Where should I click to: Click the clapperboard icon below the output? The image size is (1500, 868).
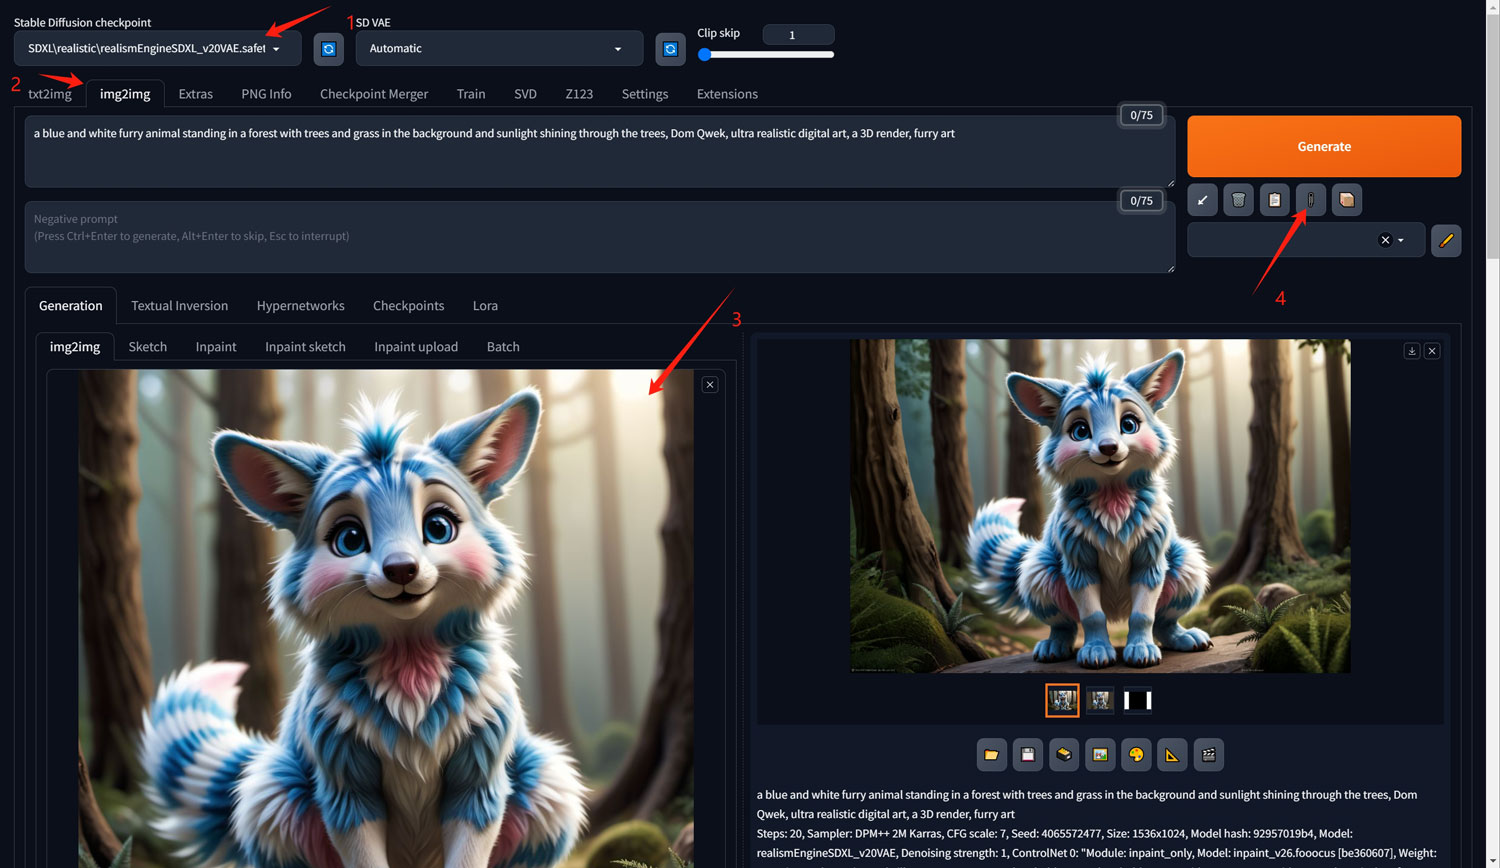pos(1208,755)
